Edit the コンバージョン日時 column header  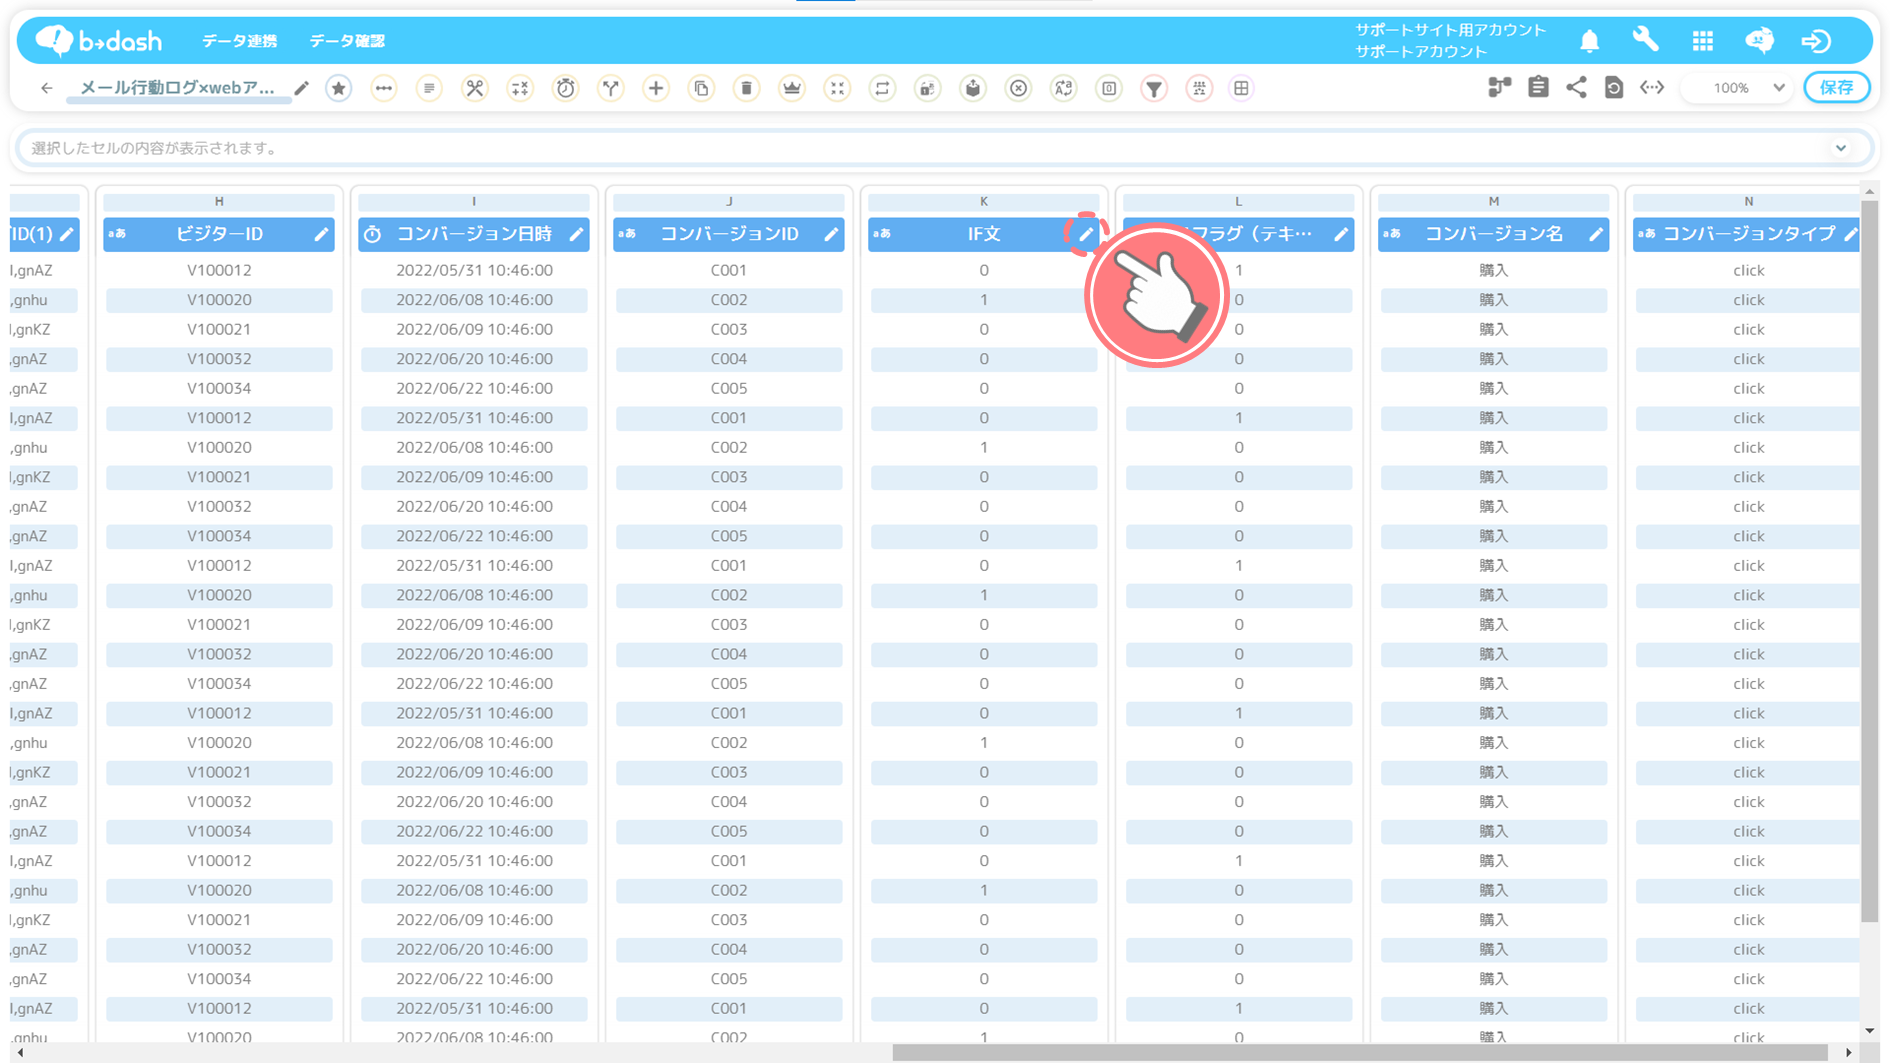coord(576,234)
